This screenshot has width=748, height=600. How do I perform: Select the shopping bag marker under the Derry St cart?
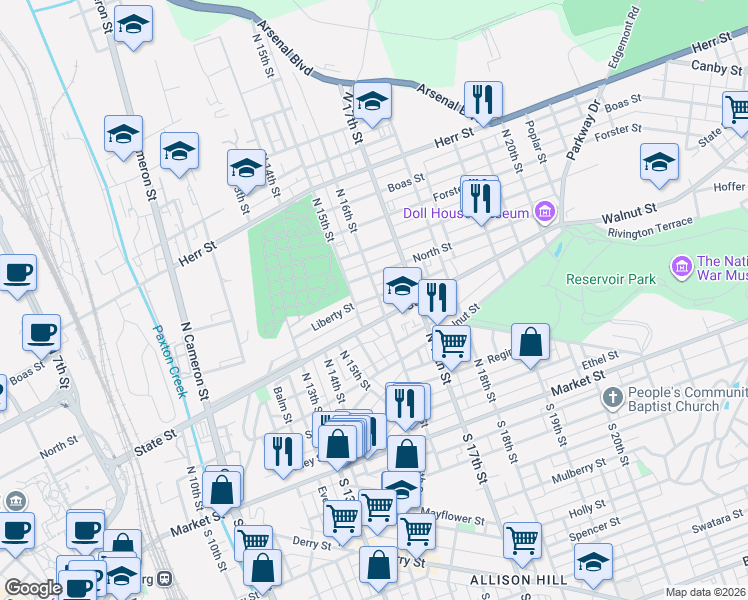[262, 569]
